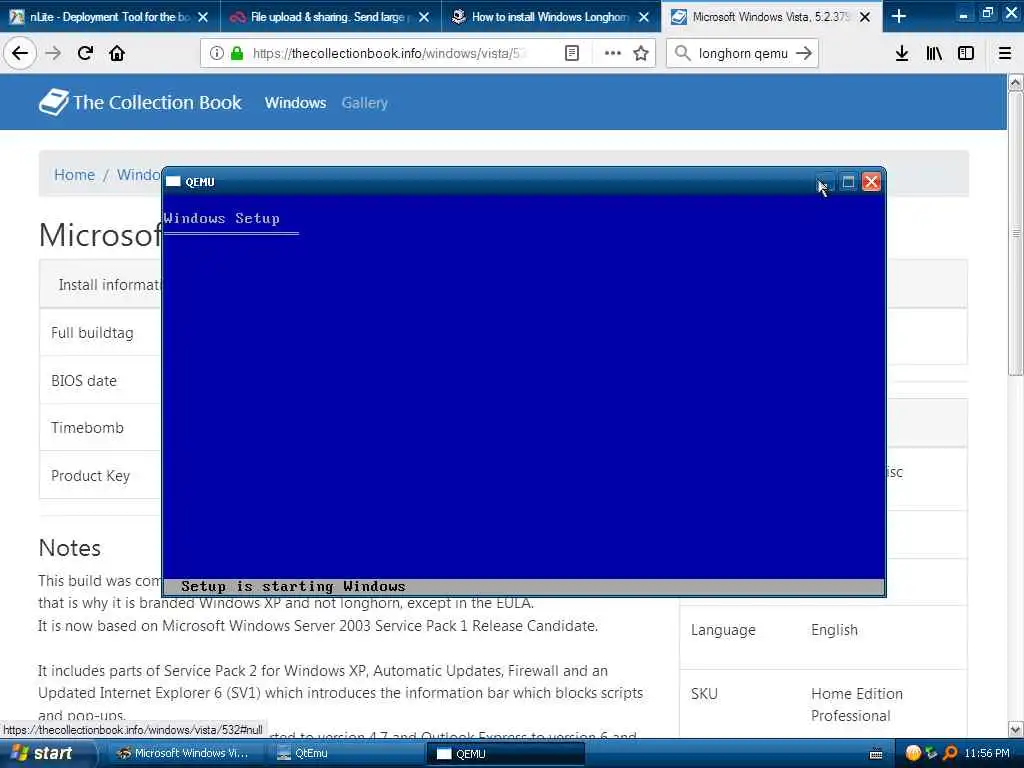Click the QEMU title bar icon
The width and height of the screenshot is (1024, 768).
[x=173, y=182]
